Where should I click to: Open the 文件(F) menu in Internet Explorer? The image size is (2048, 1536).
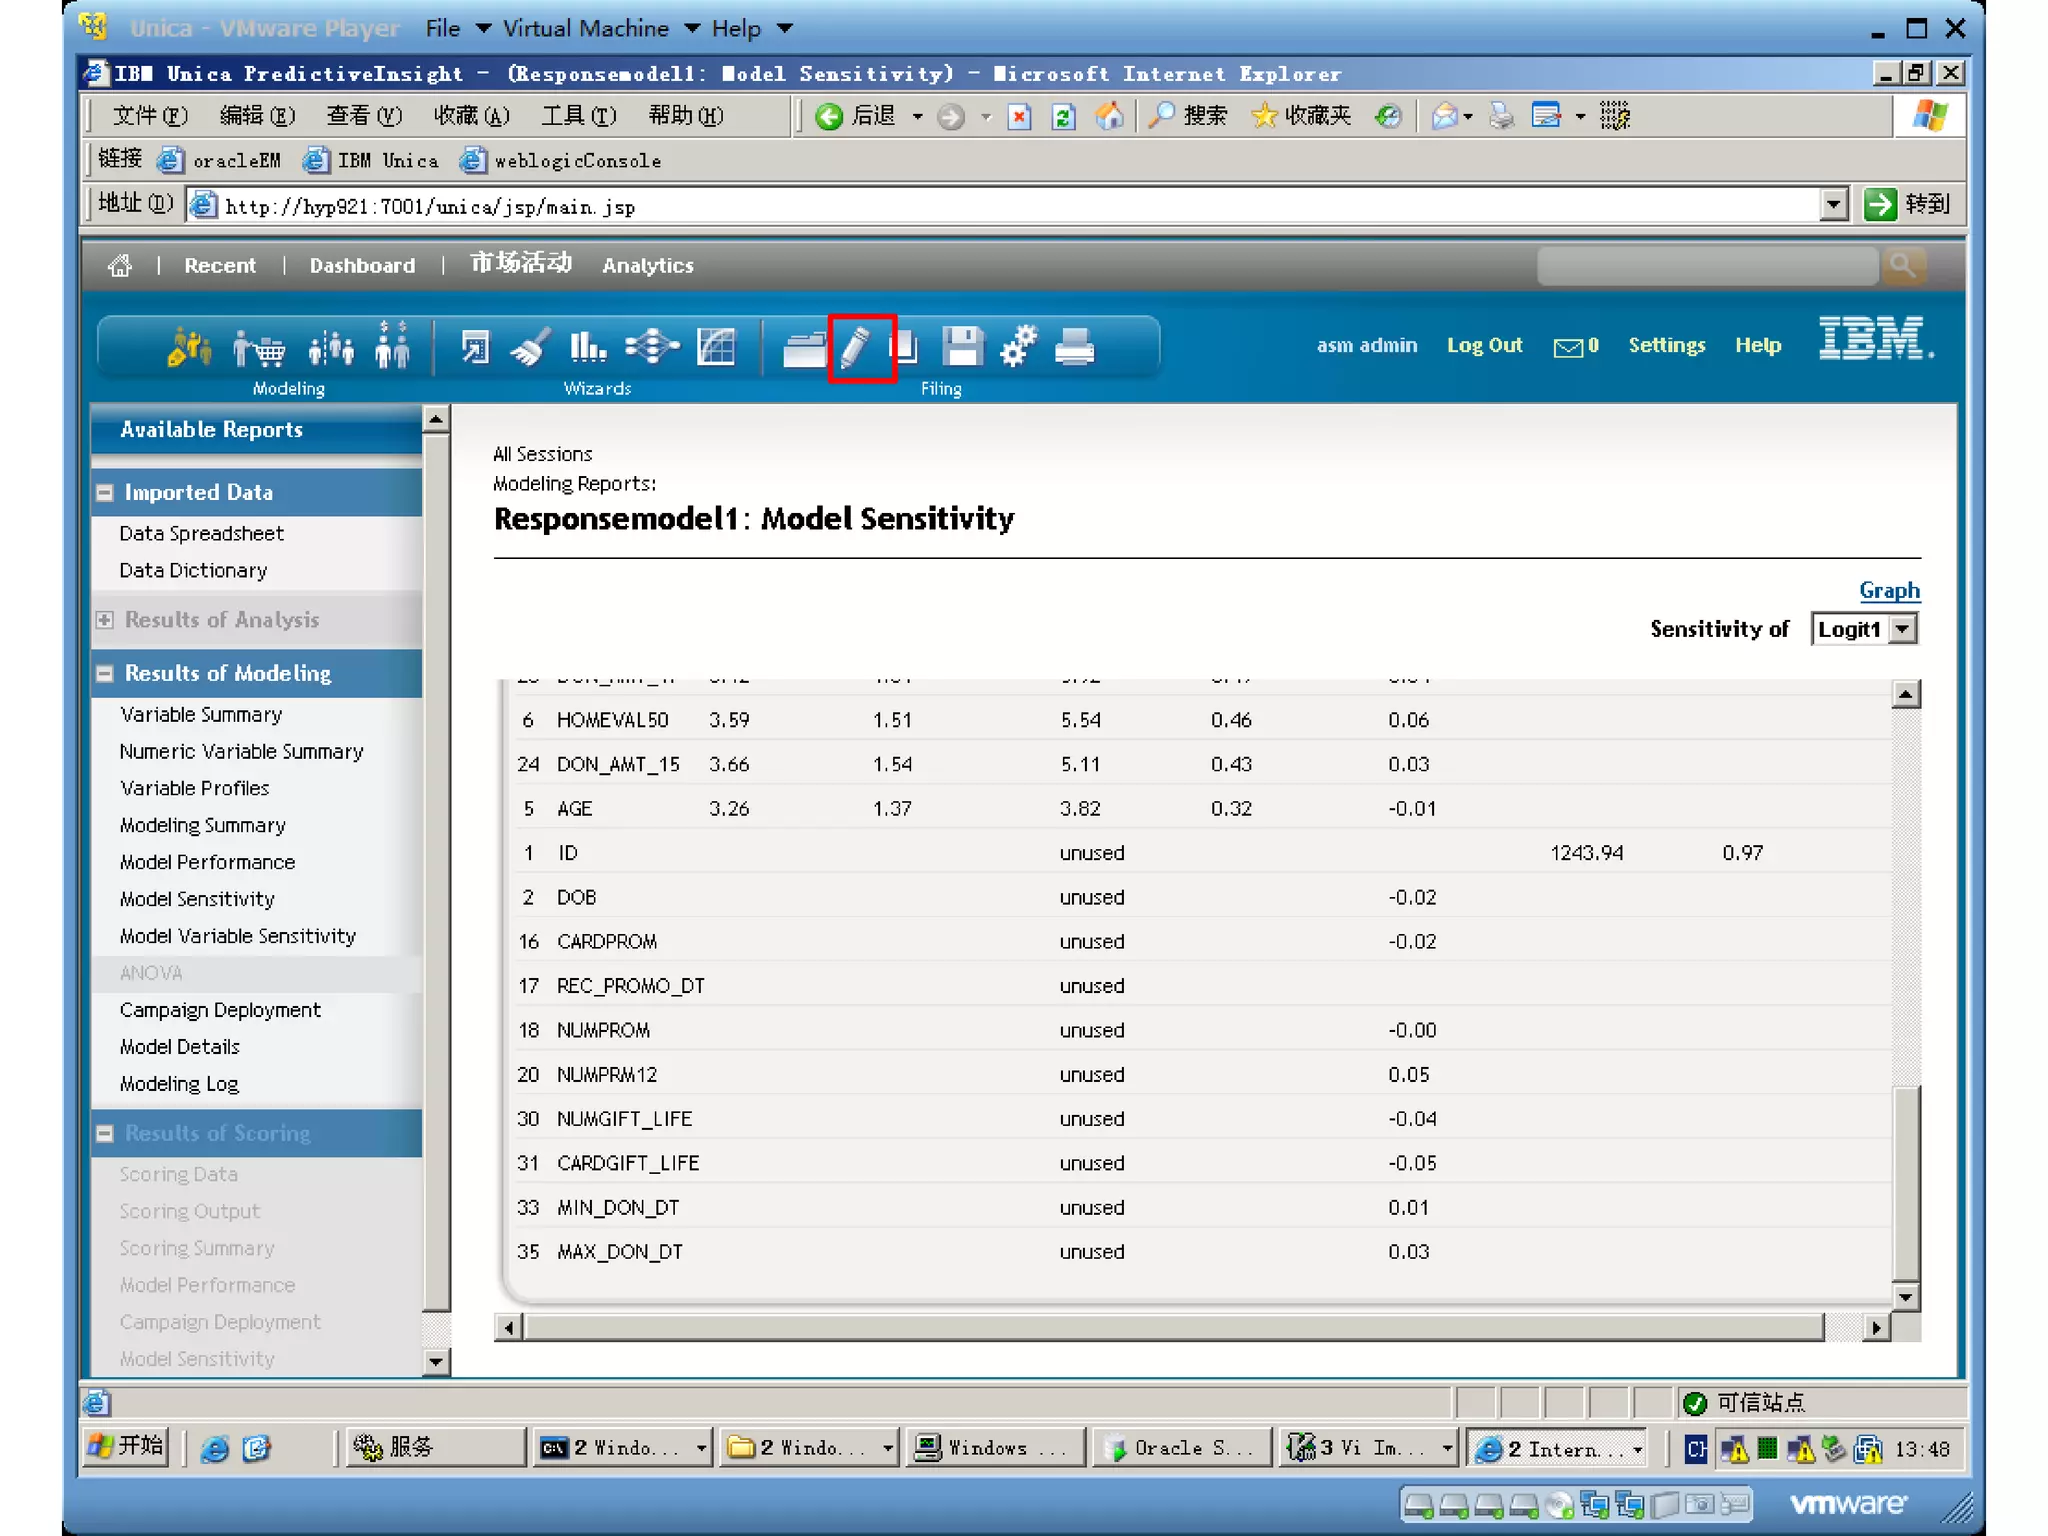[x=150, y=116]
